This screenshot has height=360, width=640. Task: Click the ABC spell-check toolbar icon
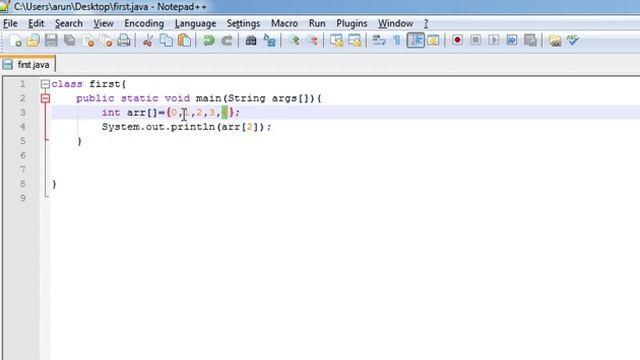click(573, 40)
